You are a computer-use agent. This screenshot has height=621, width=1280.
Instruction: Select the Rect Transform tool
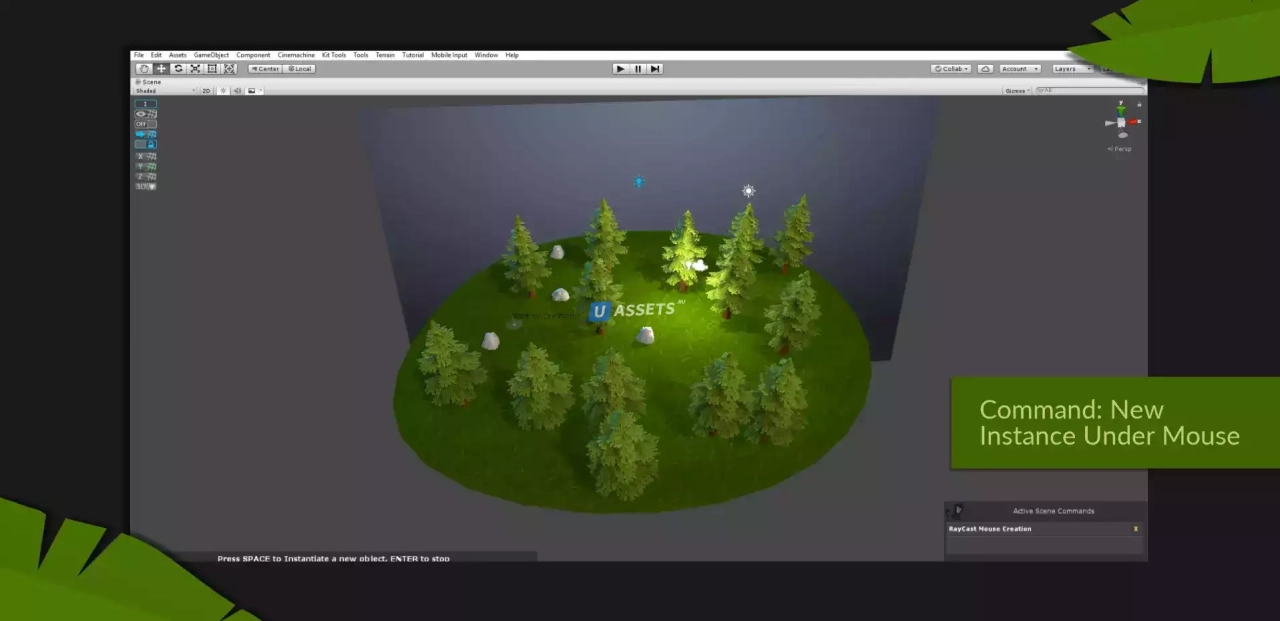[x=212, y=69]
